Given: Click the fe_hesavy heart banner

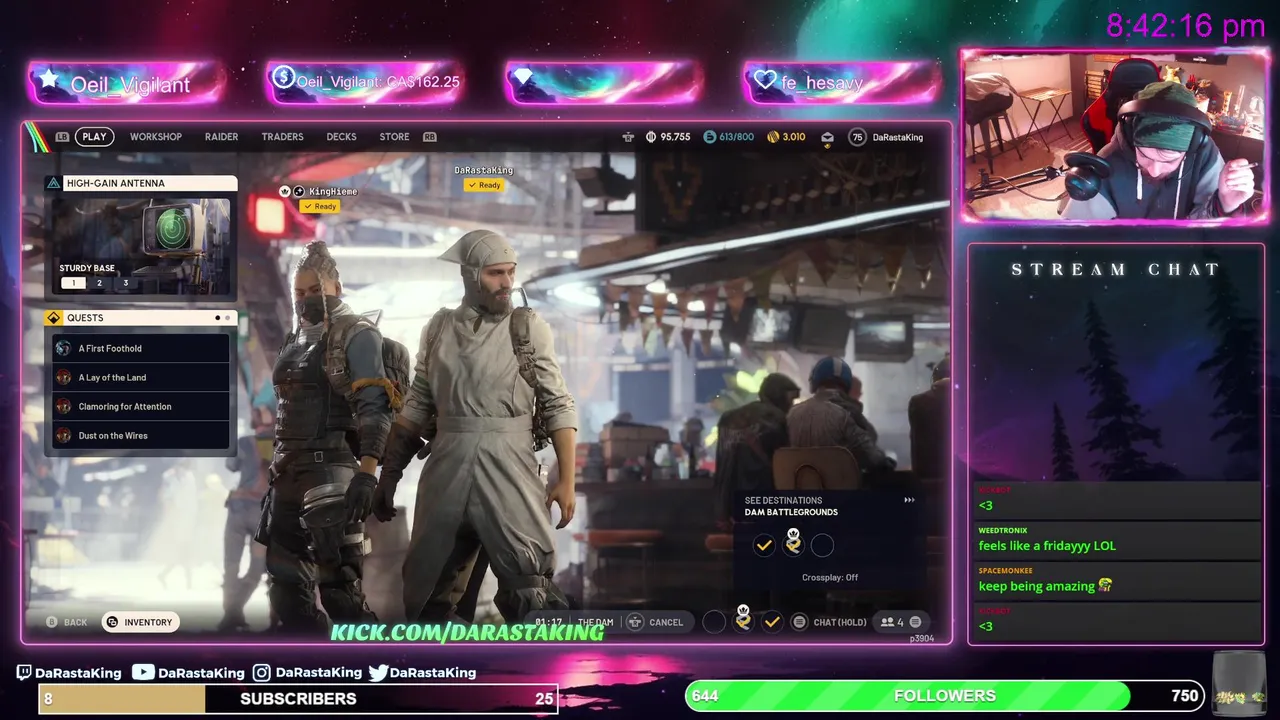Looking at the screenshot, I should (x=841, y=83).
